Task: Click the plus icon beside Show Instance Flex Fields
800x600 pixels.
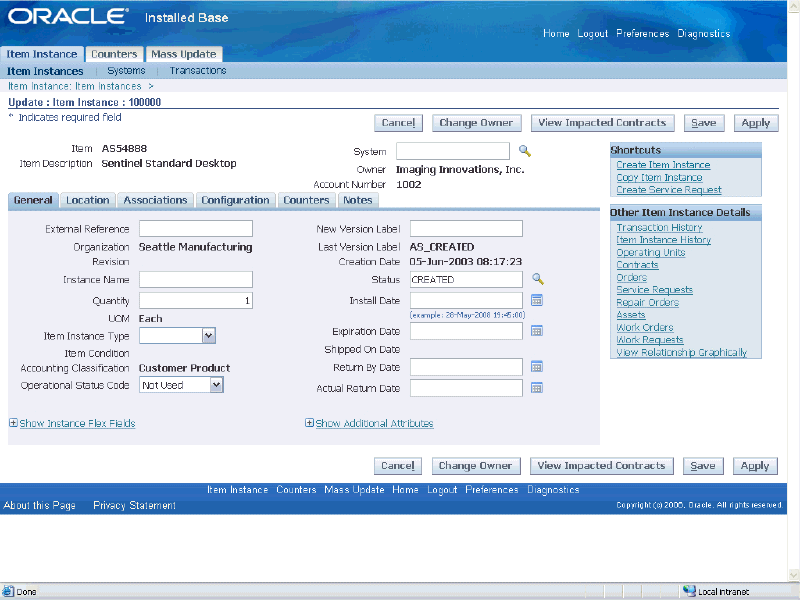Action: point(13,422)
